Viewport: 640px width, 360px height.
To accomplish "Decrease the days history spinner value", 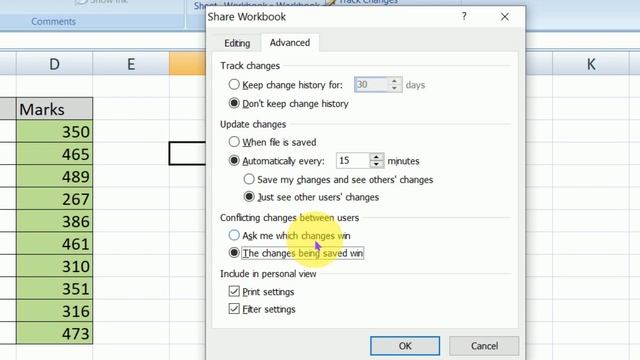I will (394, 88).
